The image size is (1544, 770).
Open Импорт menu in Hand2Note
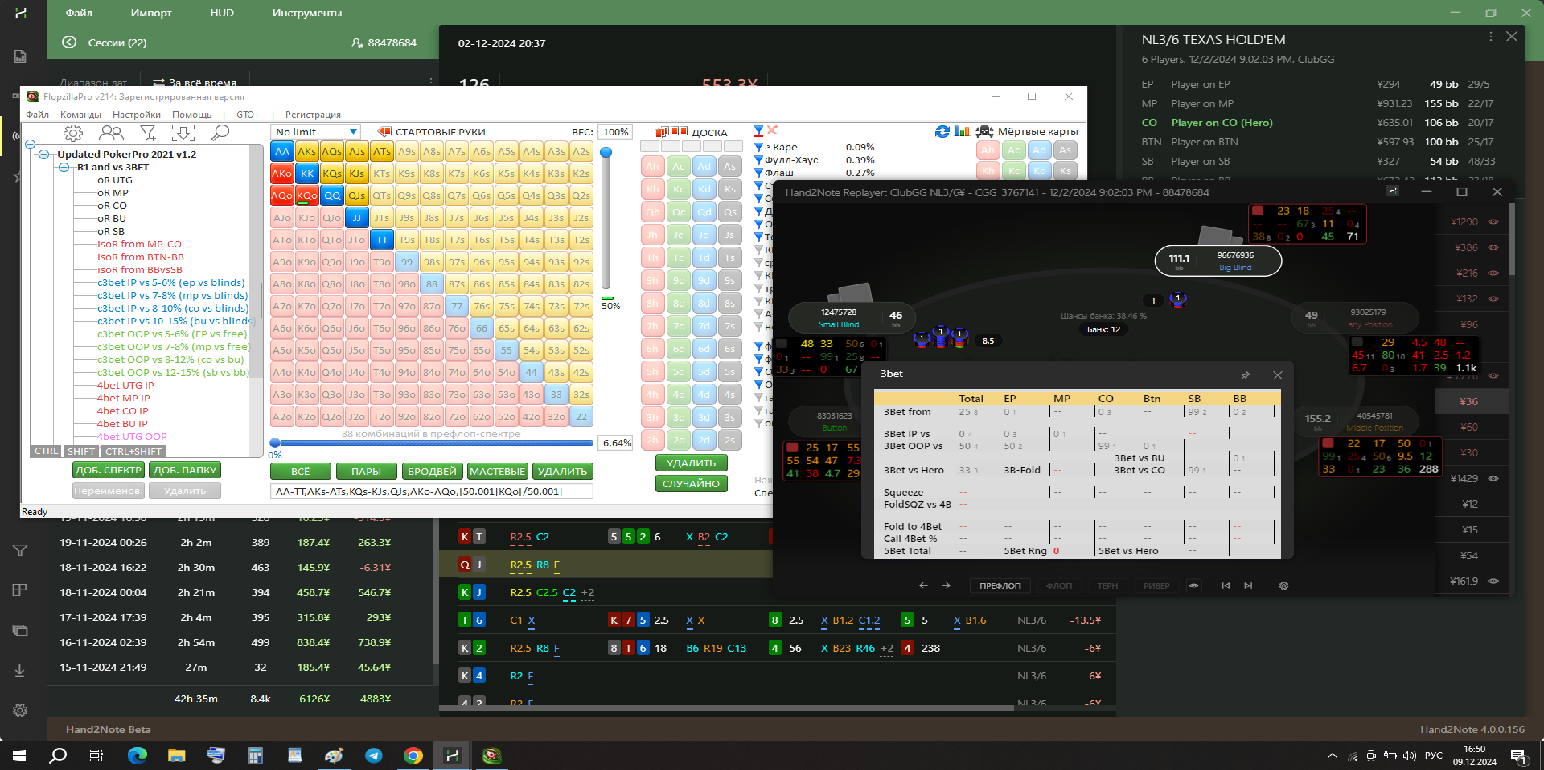[x=151, y=15]
